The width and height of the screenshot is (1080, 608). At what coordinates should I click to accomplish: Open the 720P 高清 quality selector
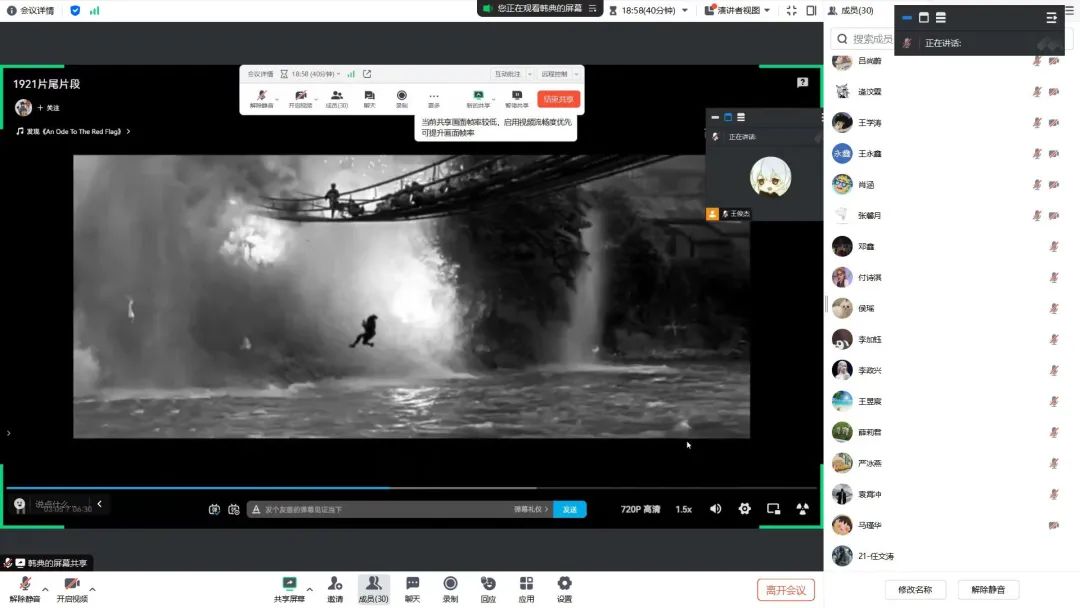640,509
